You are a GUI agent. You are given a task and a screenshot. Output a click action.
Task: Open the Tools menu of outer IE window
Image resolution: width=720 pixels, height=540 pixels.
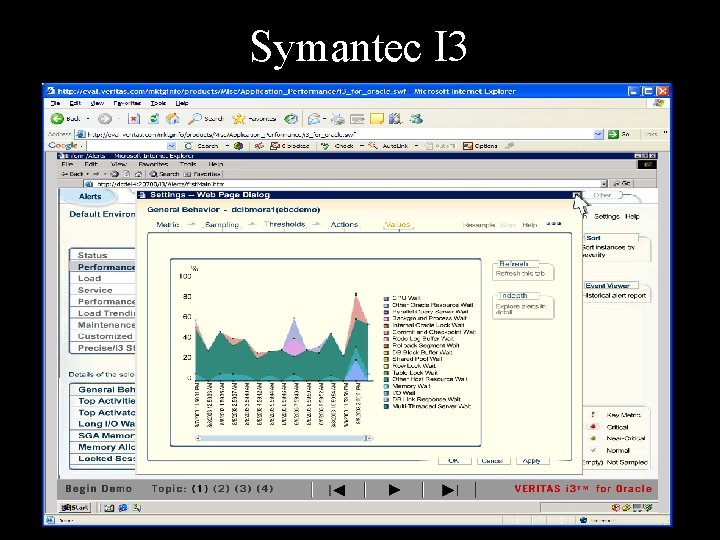(x=158, y=103)
